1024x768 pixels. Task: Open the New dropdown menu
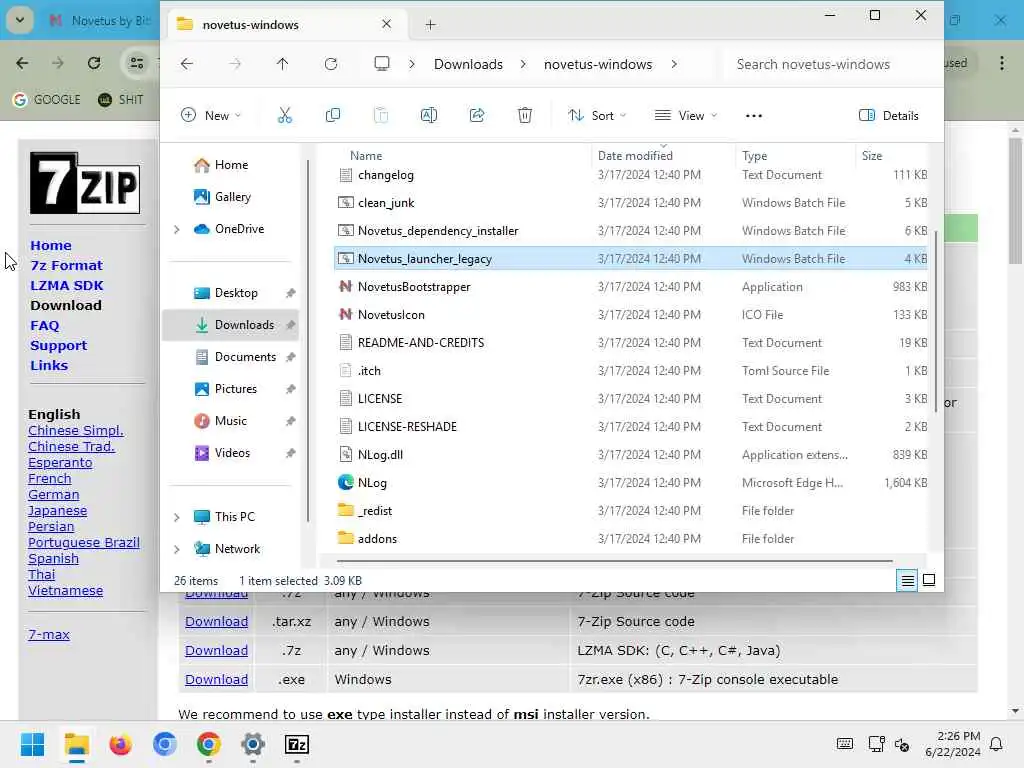[x=211, y=116]
